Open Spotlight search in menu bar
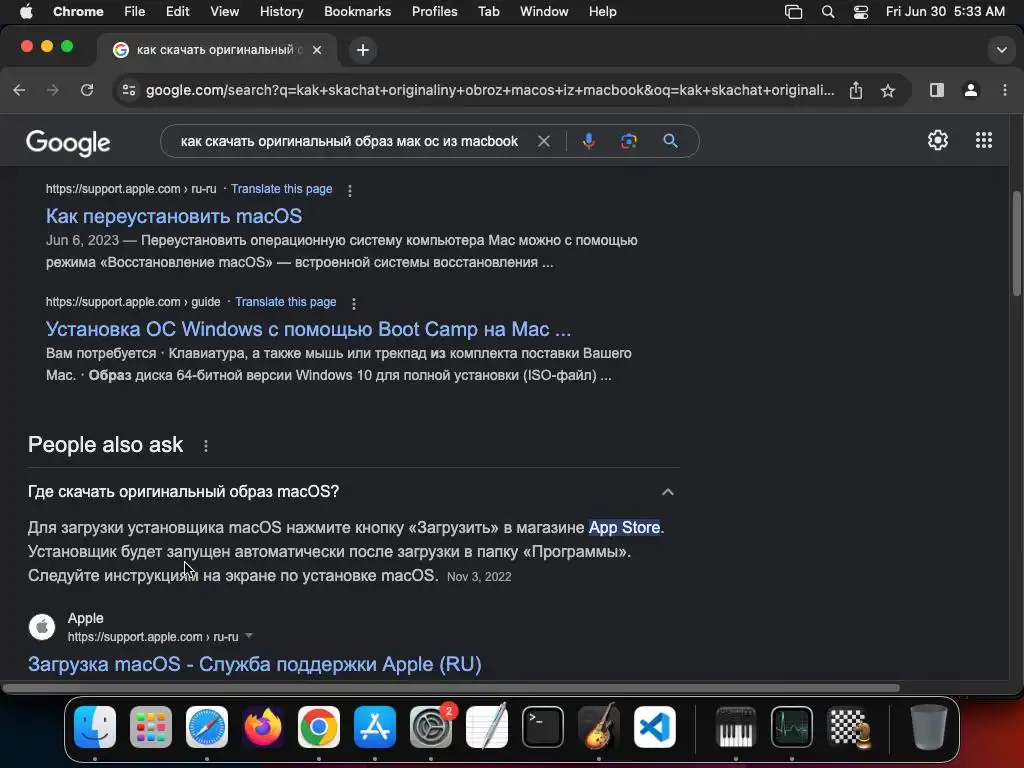The height and width of the screenshot is (768, 1024). (827, 12)
